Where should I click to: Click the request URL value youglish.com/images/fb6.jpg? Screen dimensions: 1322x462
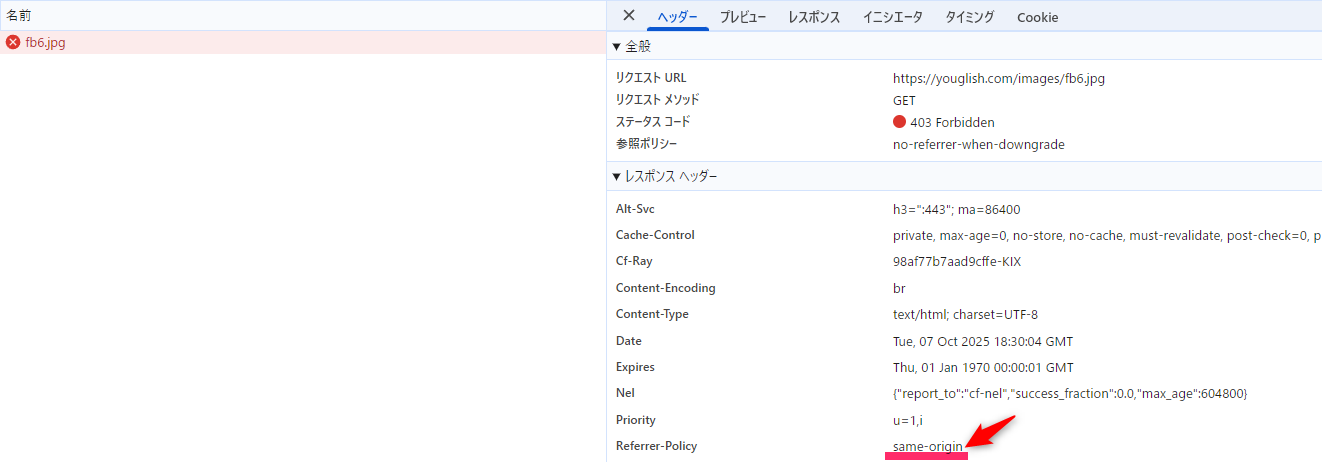click(x=998, y=78)
